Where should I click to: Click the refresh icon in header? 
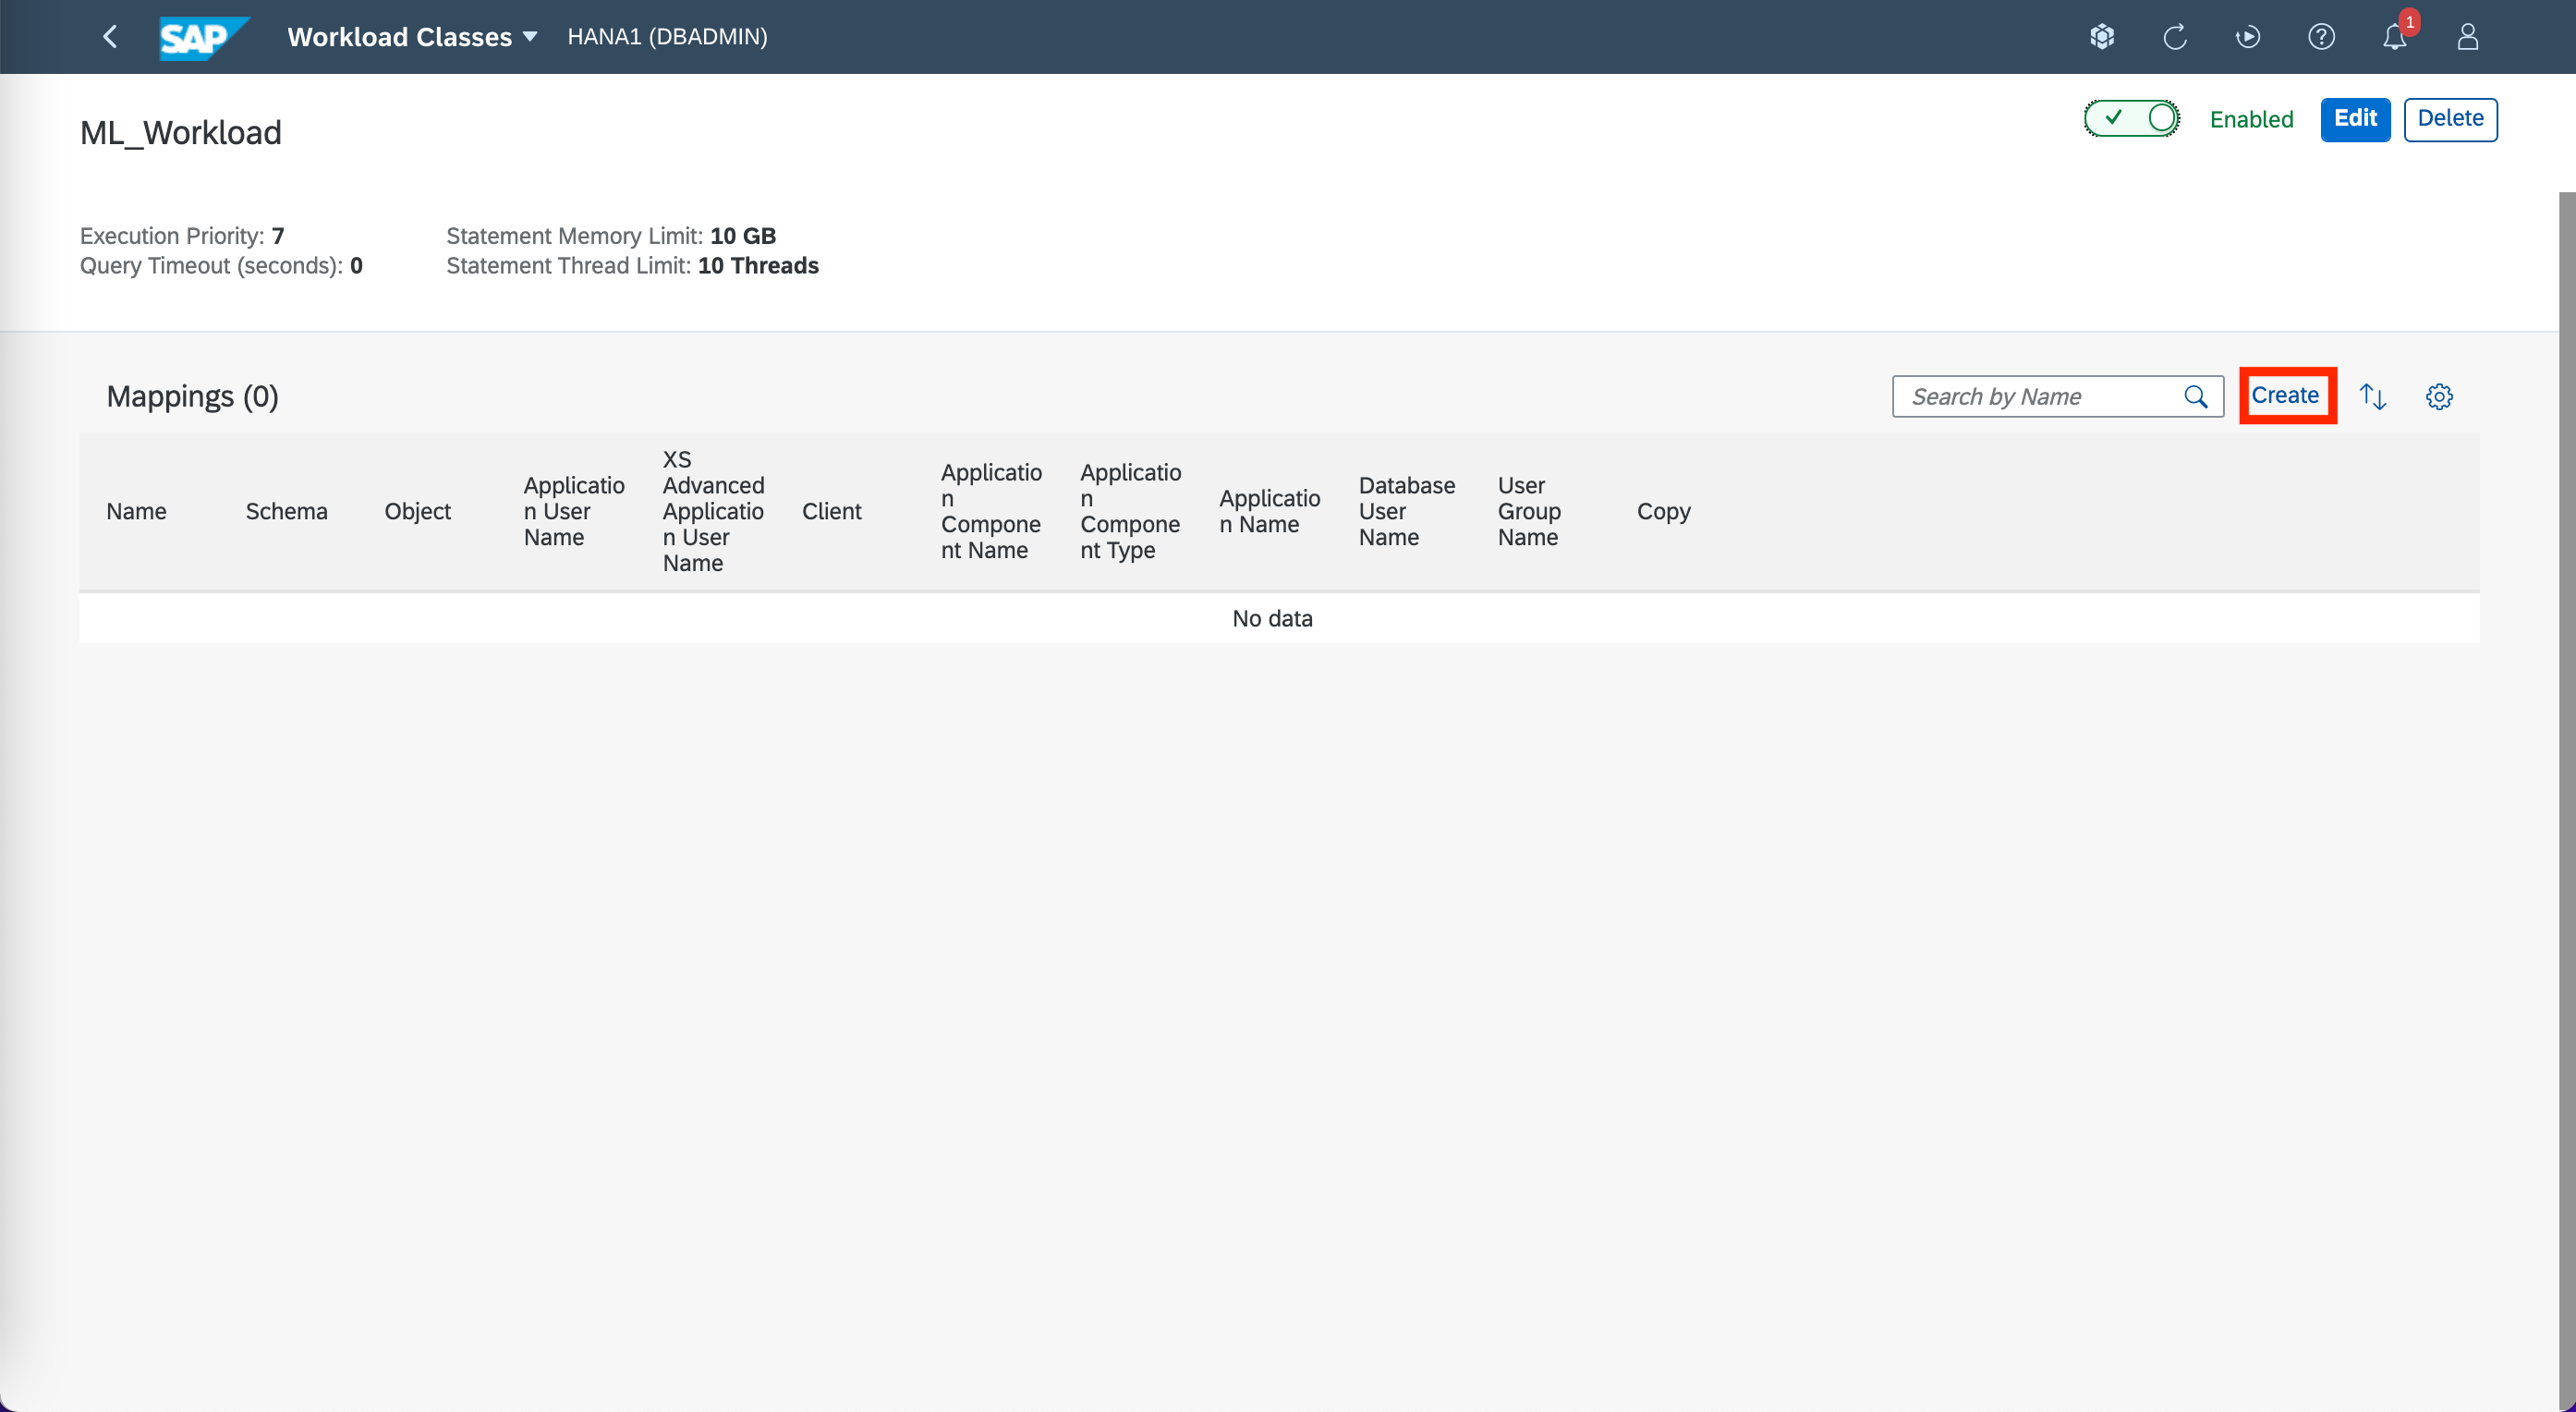(x=2175, y=37)
